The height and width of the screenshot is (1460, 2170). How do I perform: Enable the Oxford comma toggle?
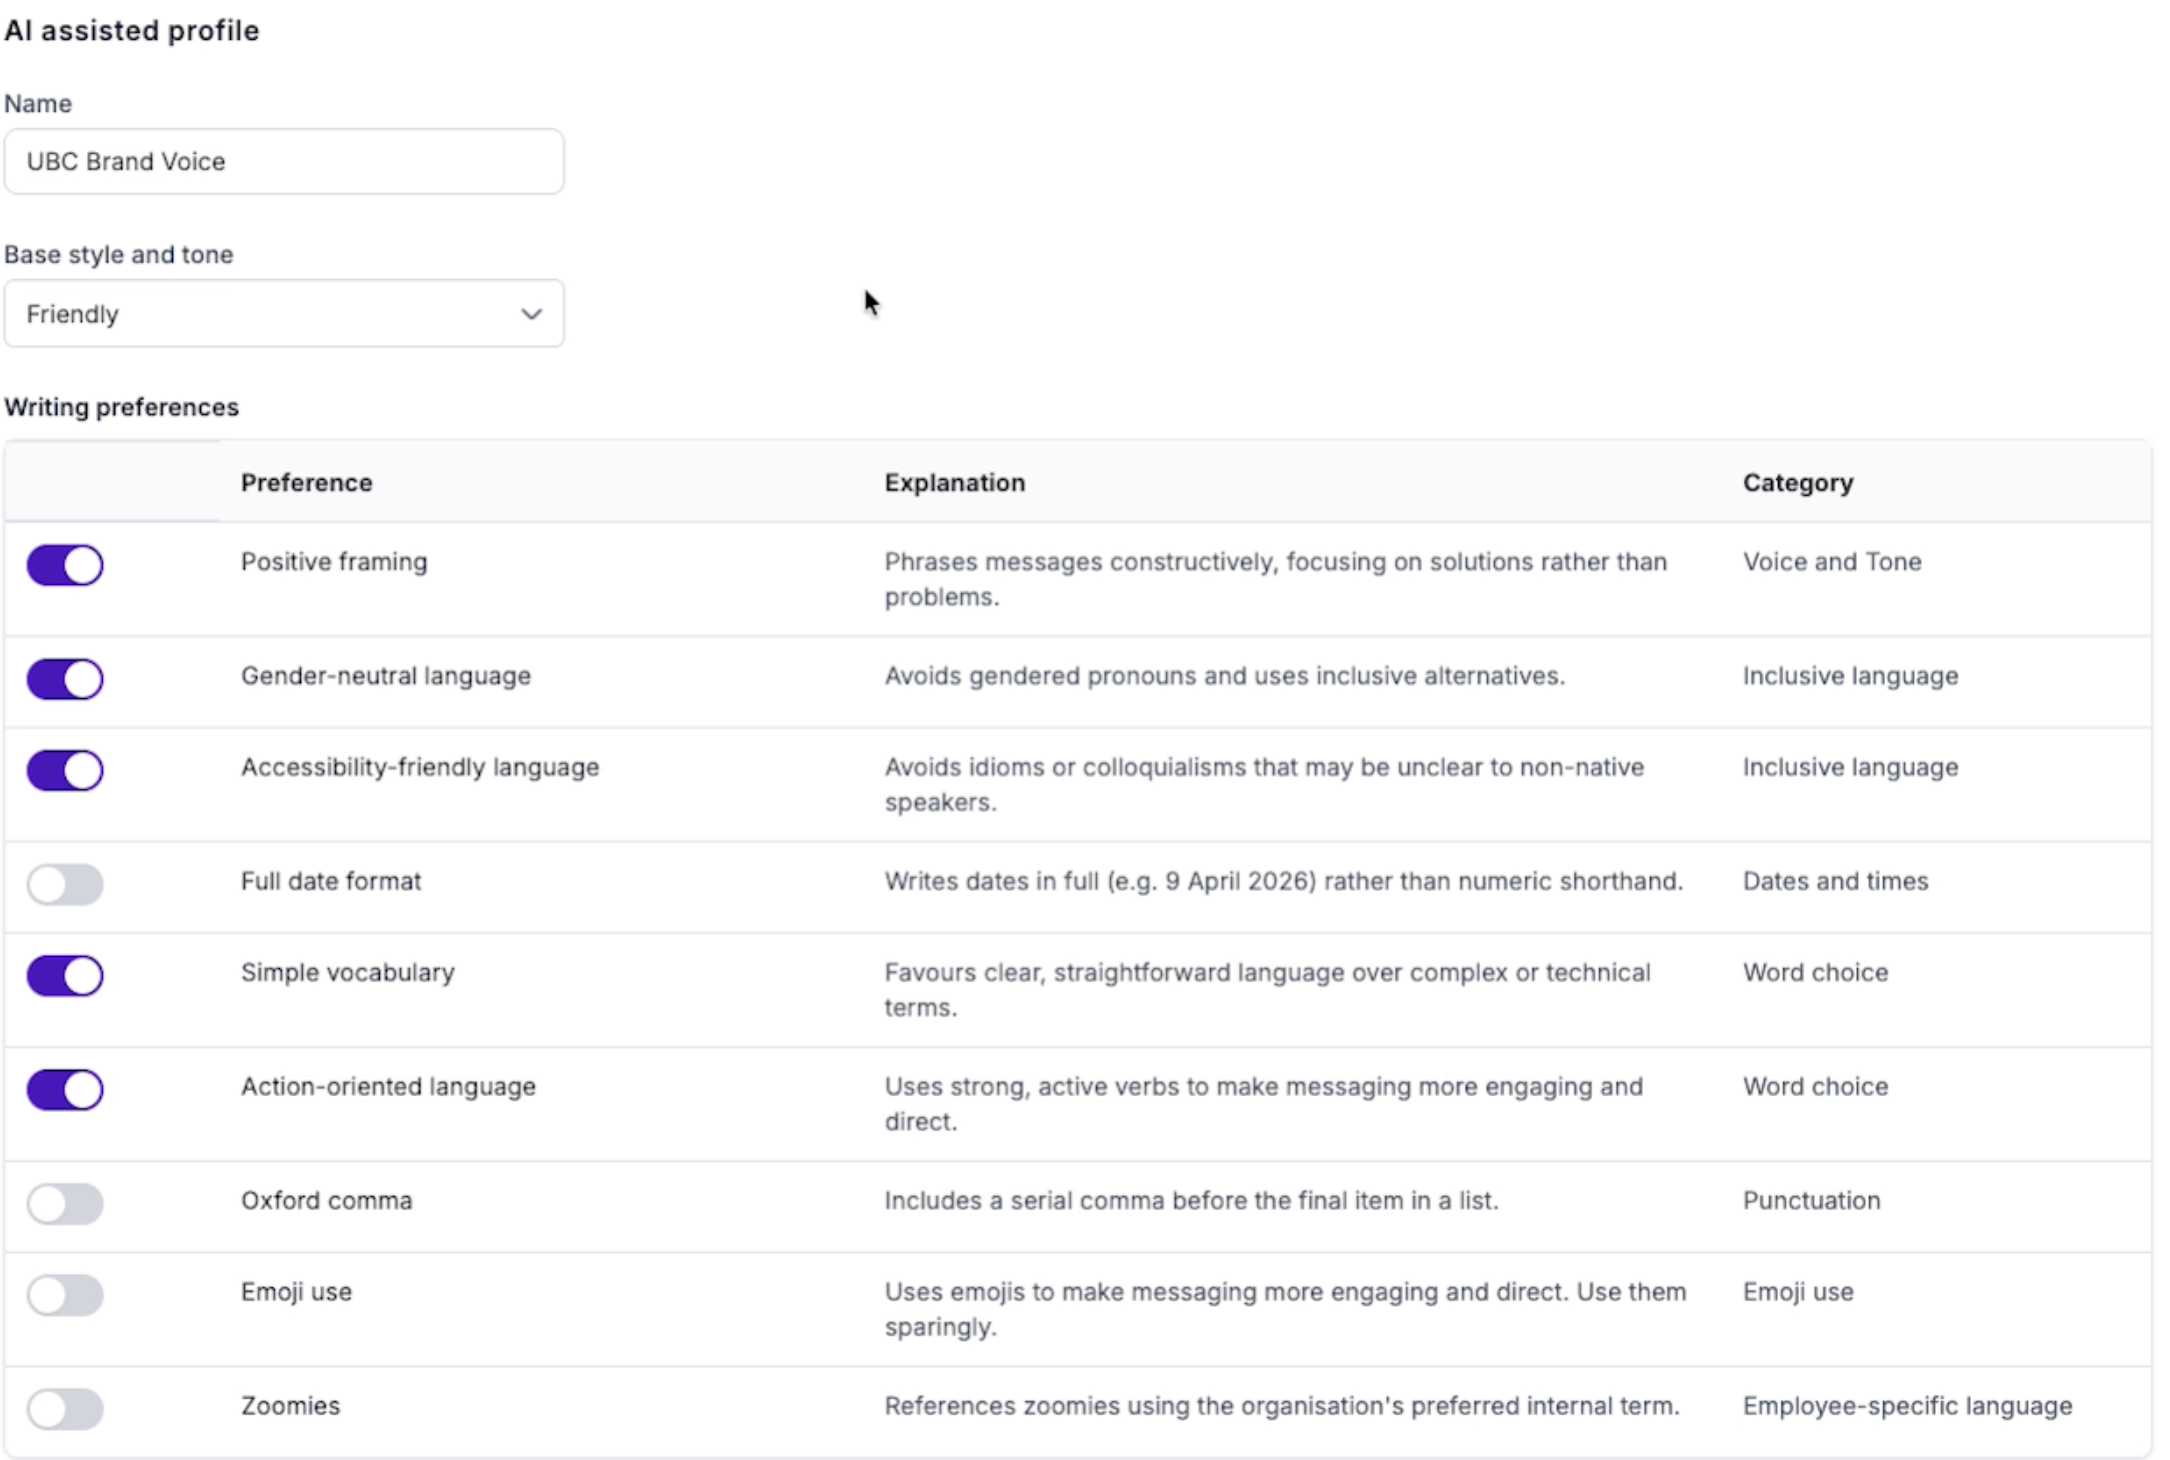coord(65,1204)
